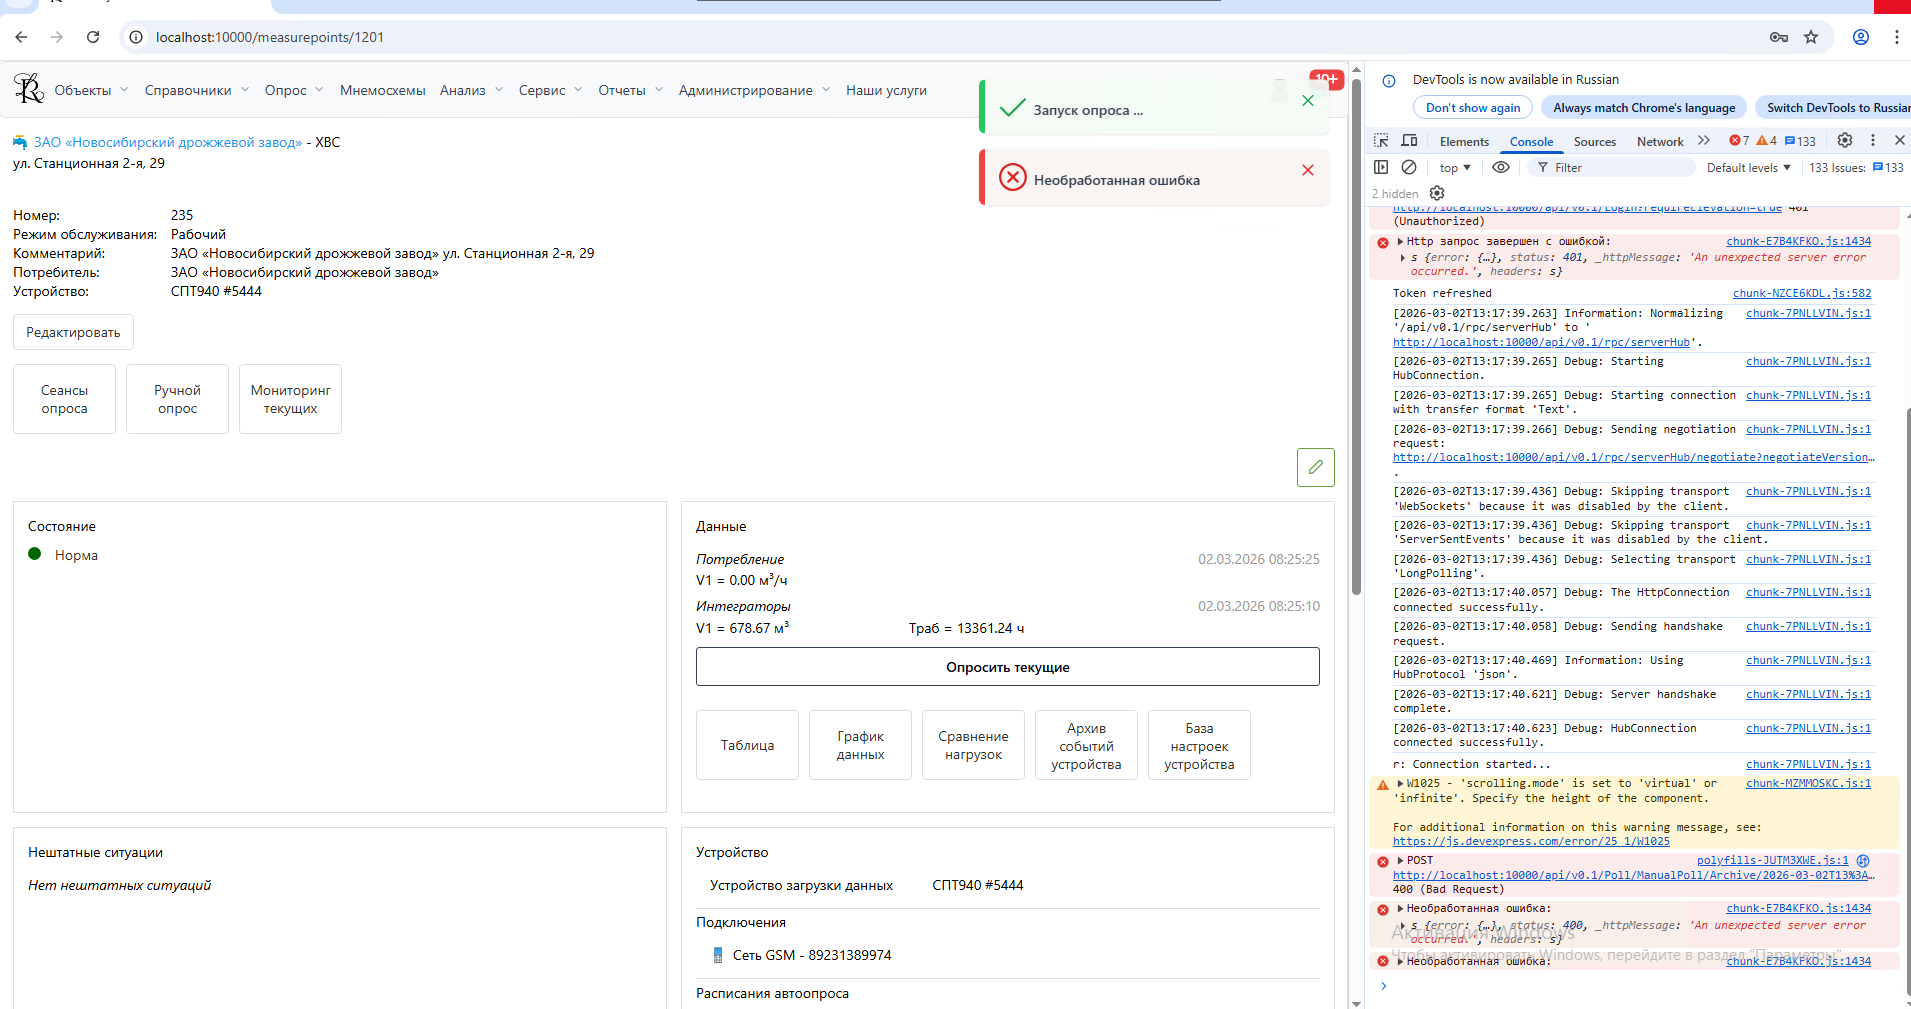Open the 'ЗАО «Новосибирский дрожжевой завод»' link

click(168, 142)
